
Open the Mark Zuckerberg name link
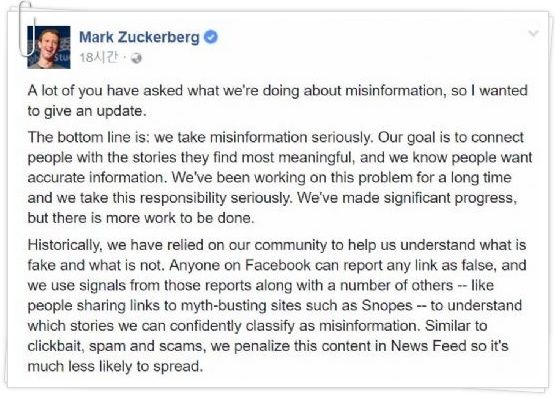tap(139, 38)
